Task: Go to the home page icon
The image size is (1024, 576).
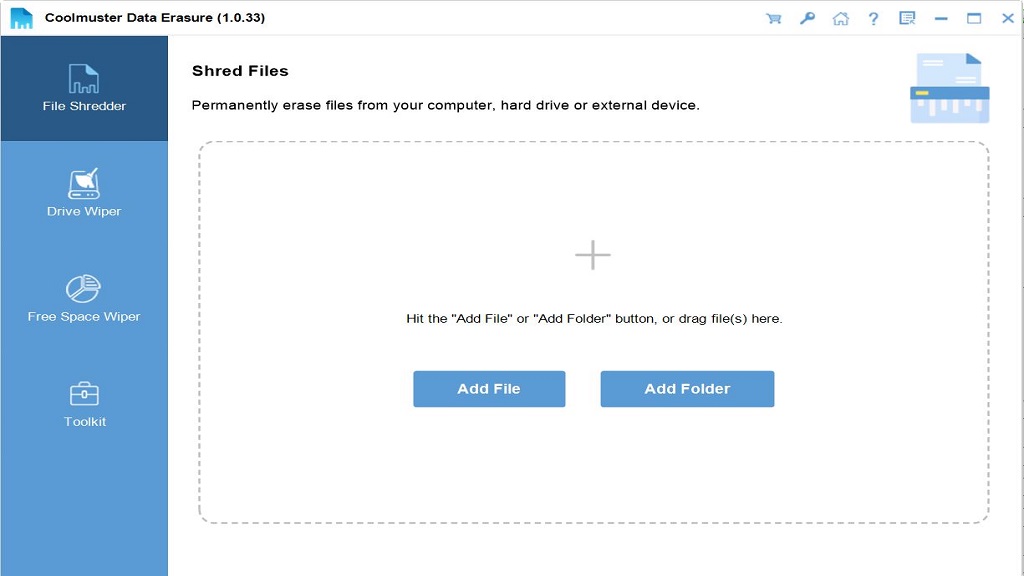Action: tap(841, 18)
